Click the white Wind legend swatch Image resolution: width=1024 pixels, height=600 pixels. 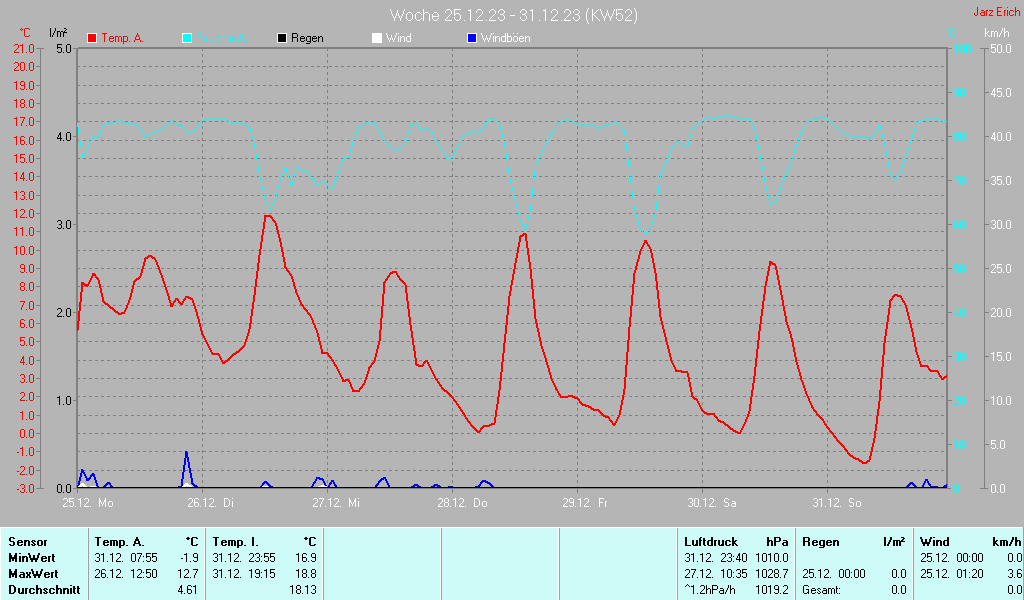377,38
